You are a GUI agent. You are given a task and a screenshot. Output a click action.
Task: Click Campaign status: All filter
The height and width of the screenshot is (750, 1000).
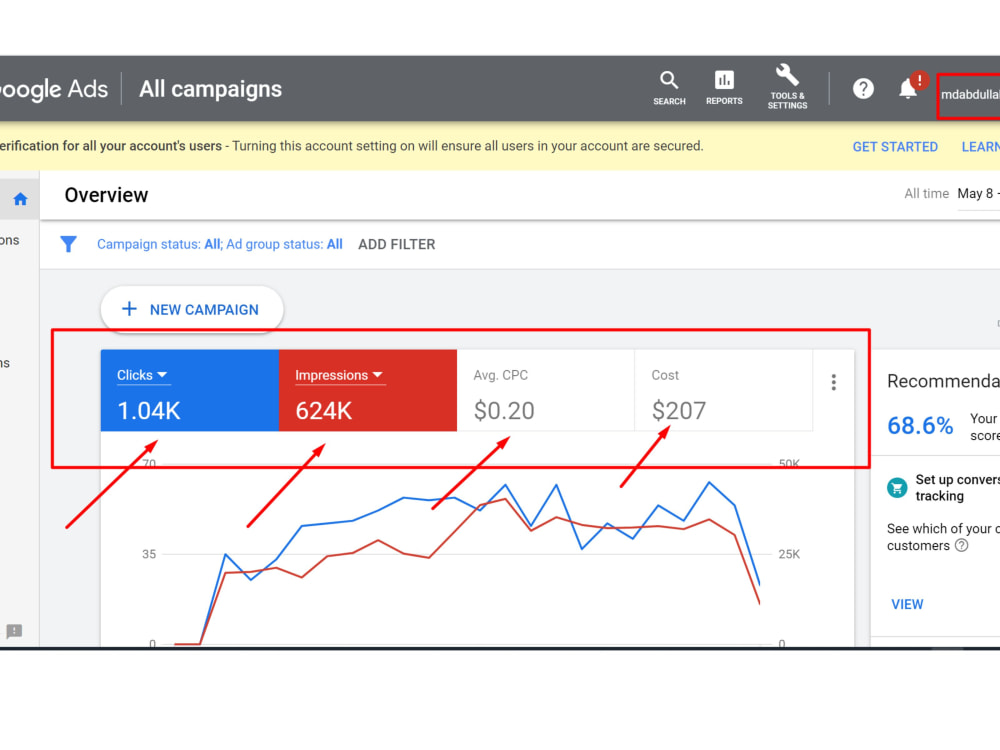[x=158, y=244]
